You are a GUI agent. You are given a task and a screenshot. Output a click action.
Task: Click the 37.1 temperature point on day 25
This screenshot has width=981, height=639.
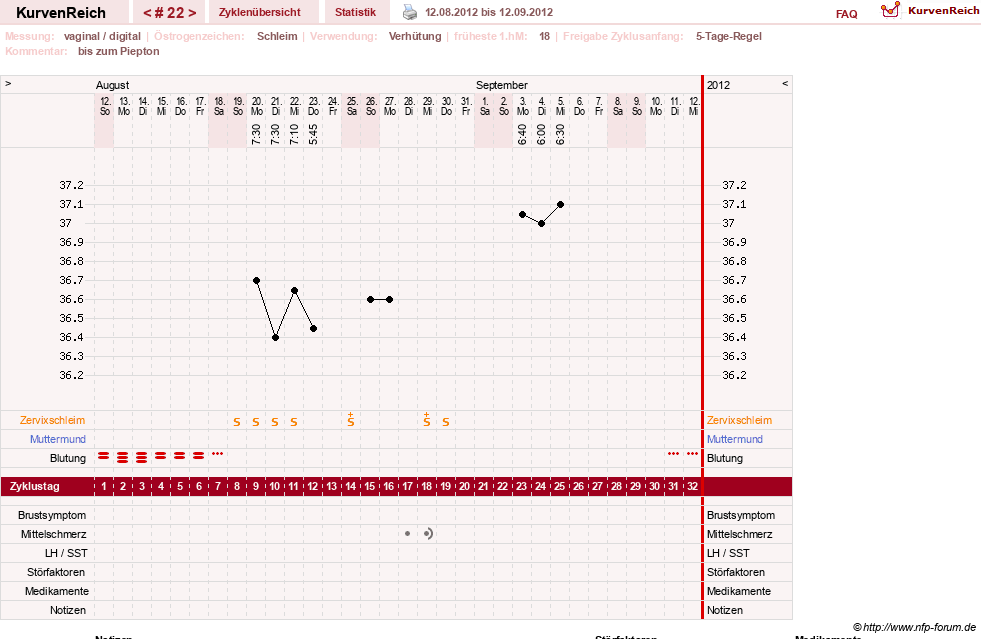click(561, 205)
